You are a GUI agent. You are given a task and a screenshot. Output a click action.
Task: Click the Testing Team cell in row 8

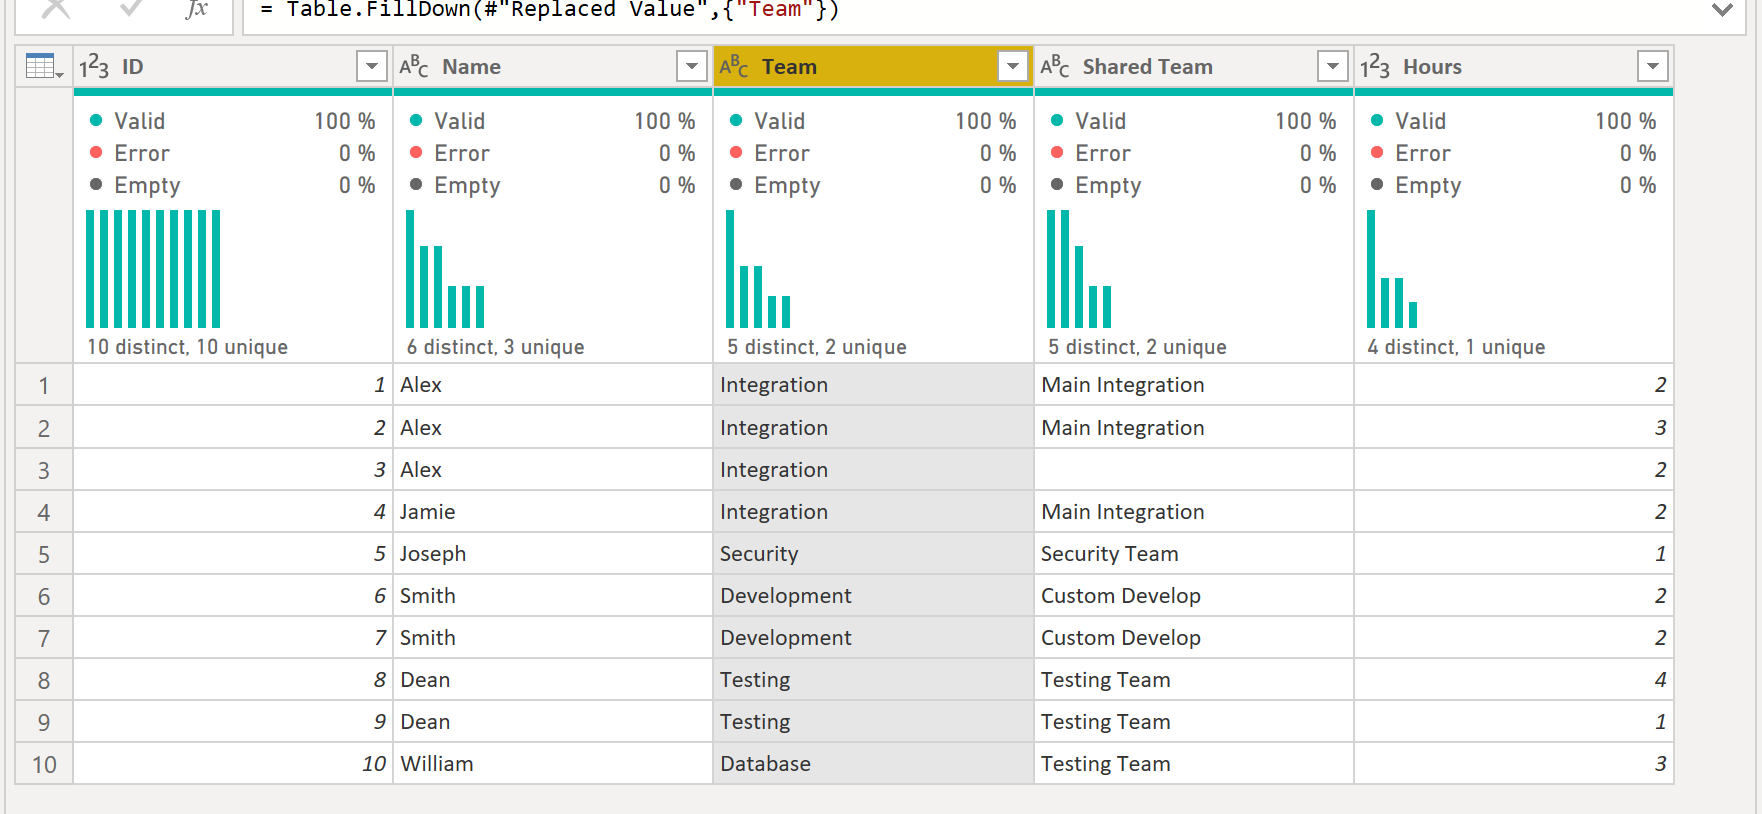pos(1194,680)
